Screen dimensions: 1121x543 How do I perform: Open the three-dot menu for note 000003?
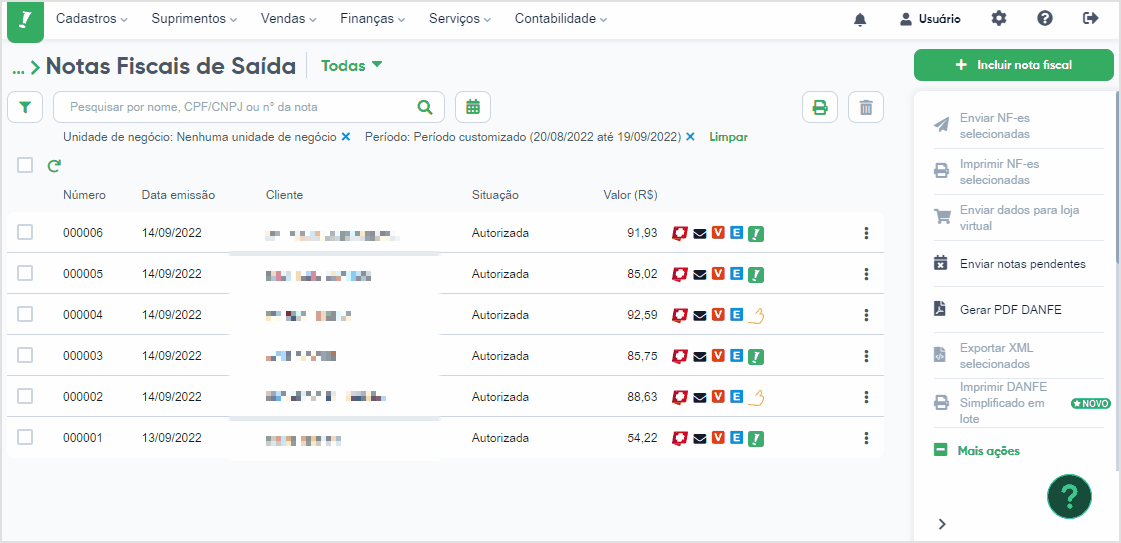click(866, 355)
